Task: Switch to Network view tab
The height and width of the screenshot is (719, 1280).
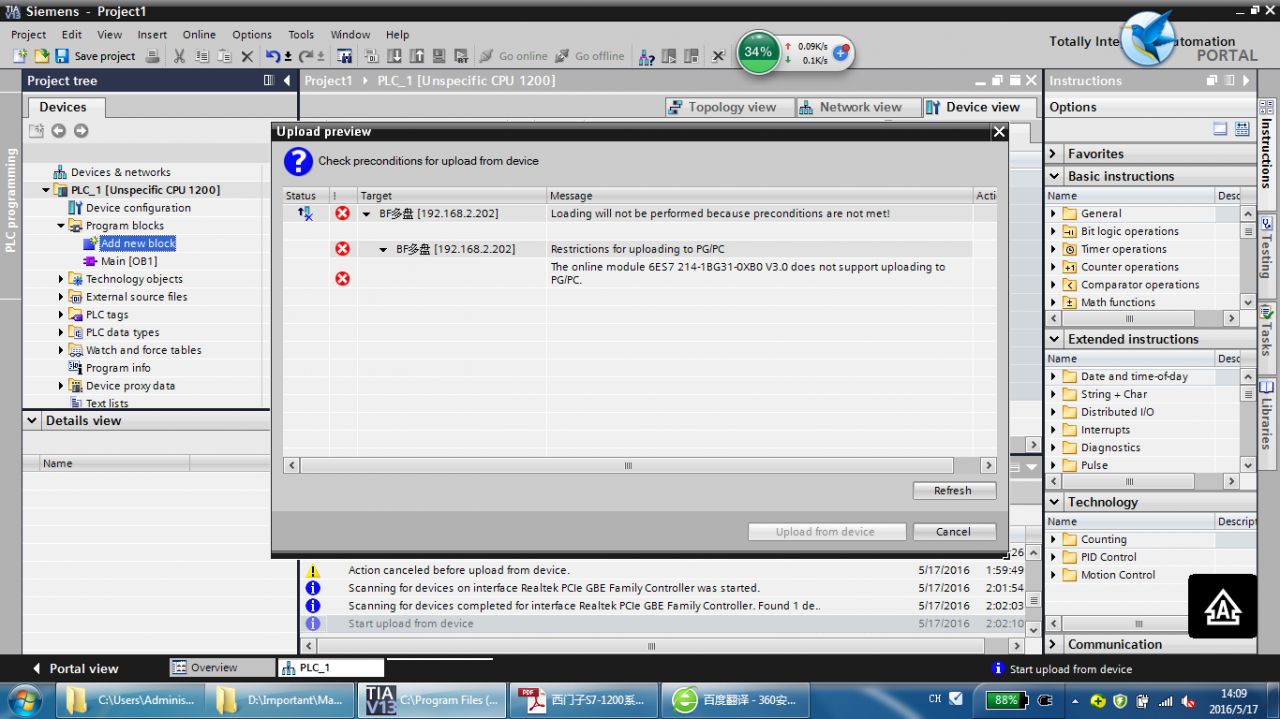Action: tap(860, 107)
